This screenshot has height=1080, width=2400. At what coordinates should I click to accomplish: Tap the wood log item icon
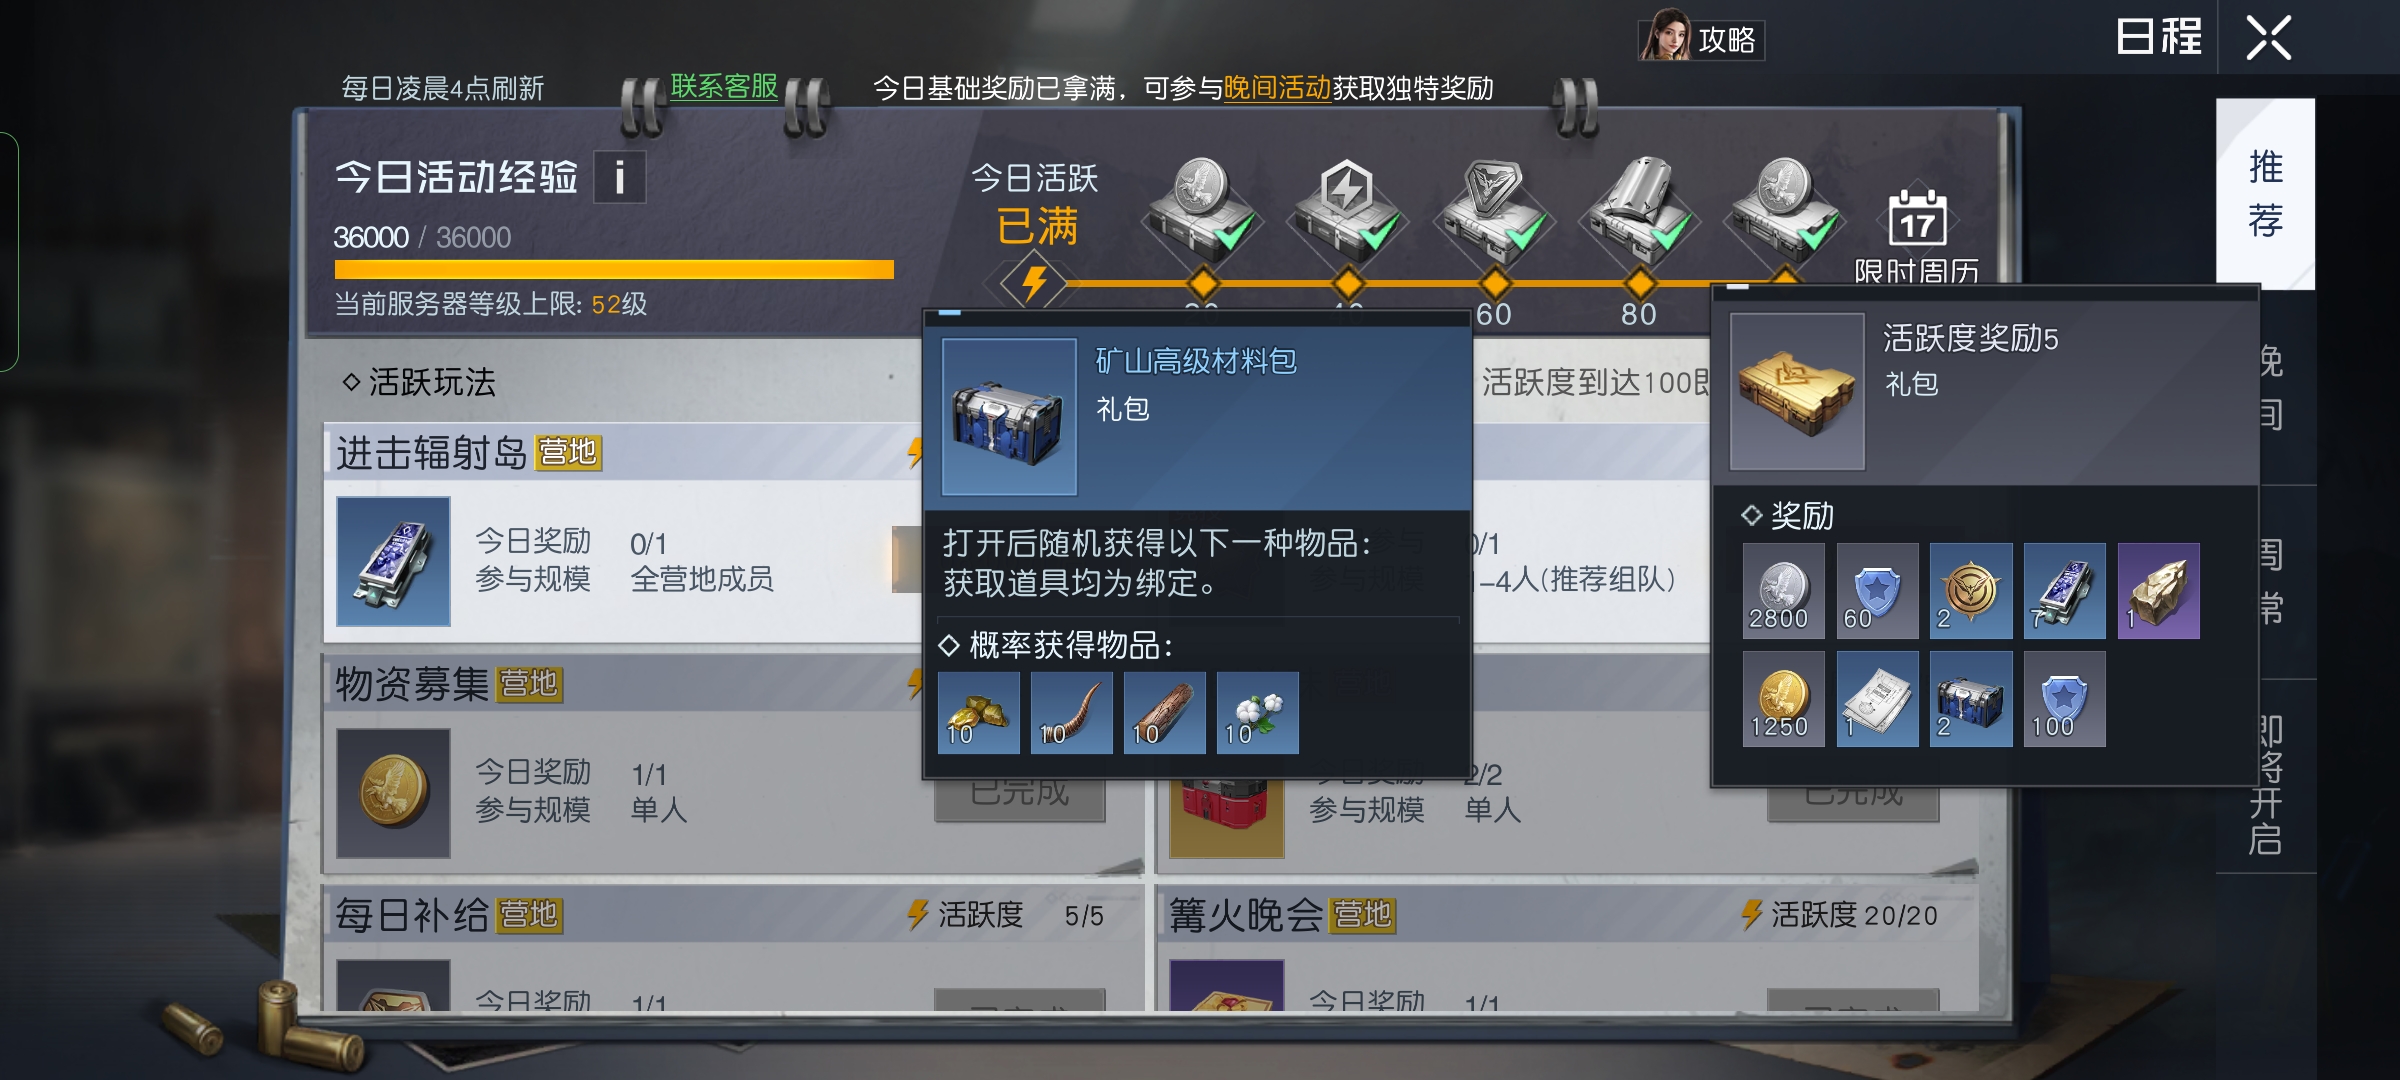pyautogui.click(x=1164, y=713)
